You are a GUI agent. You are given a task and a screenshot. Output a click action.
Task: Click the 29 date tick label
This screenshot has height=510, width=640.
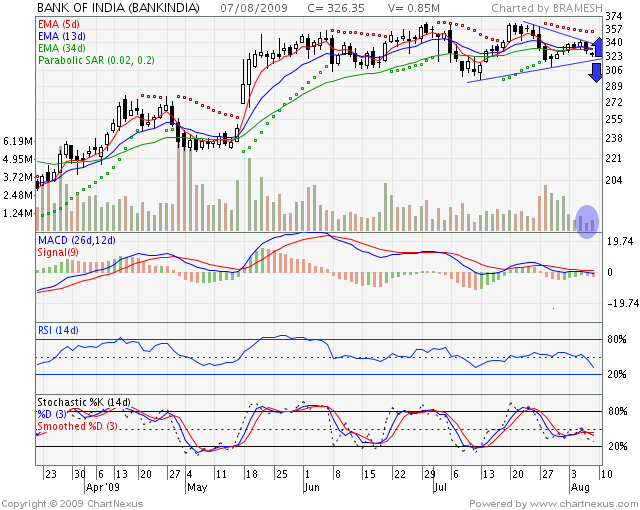[429, 474]
